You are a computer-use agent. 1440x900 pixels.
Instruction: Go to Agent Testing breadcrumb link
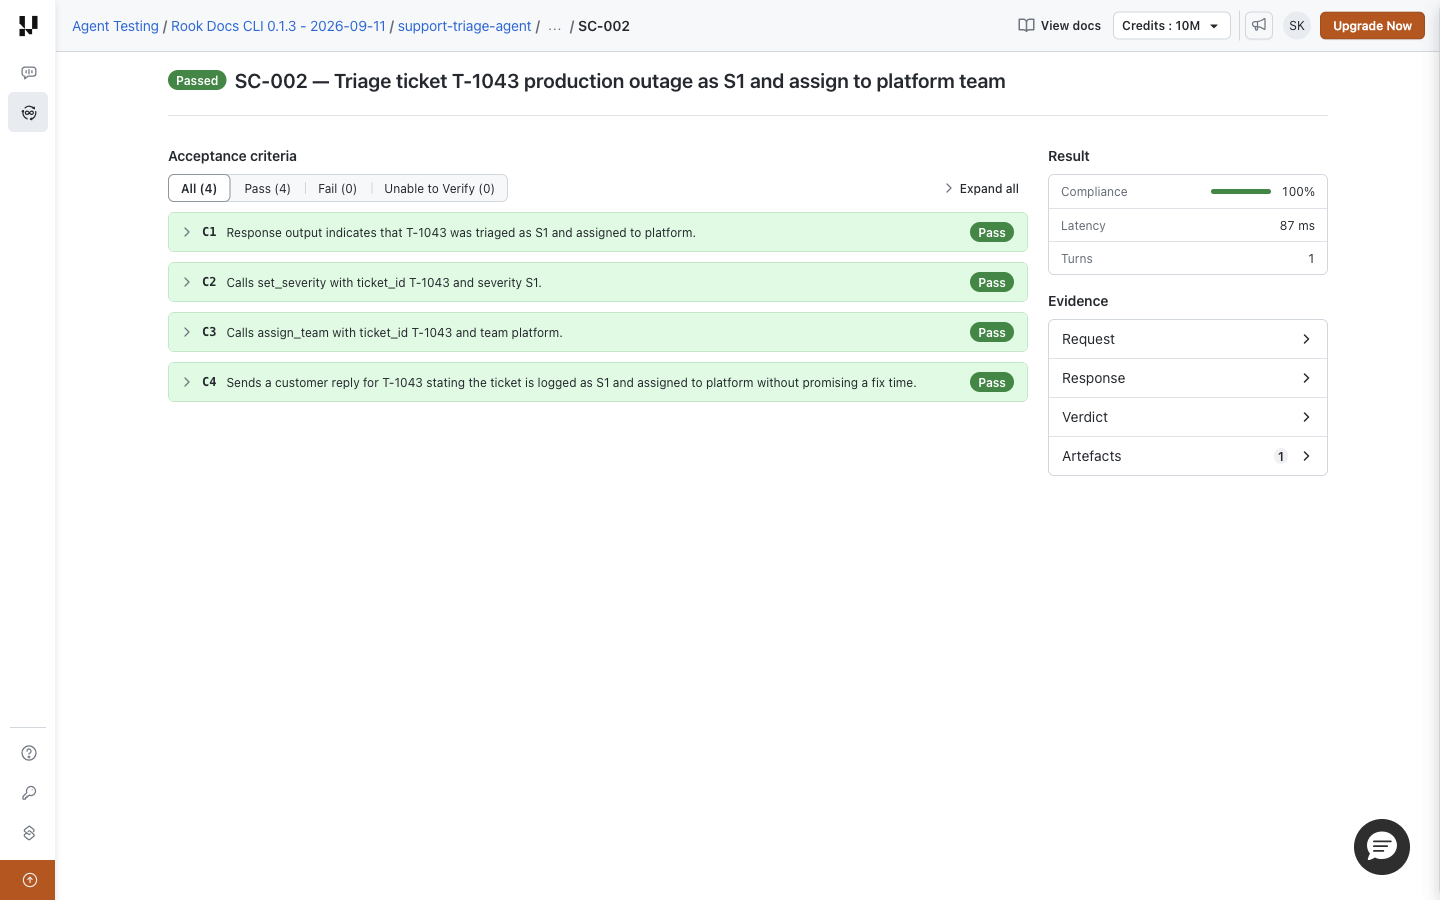(x=115, y=26)
